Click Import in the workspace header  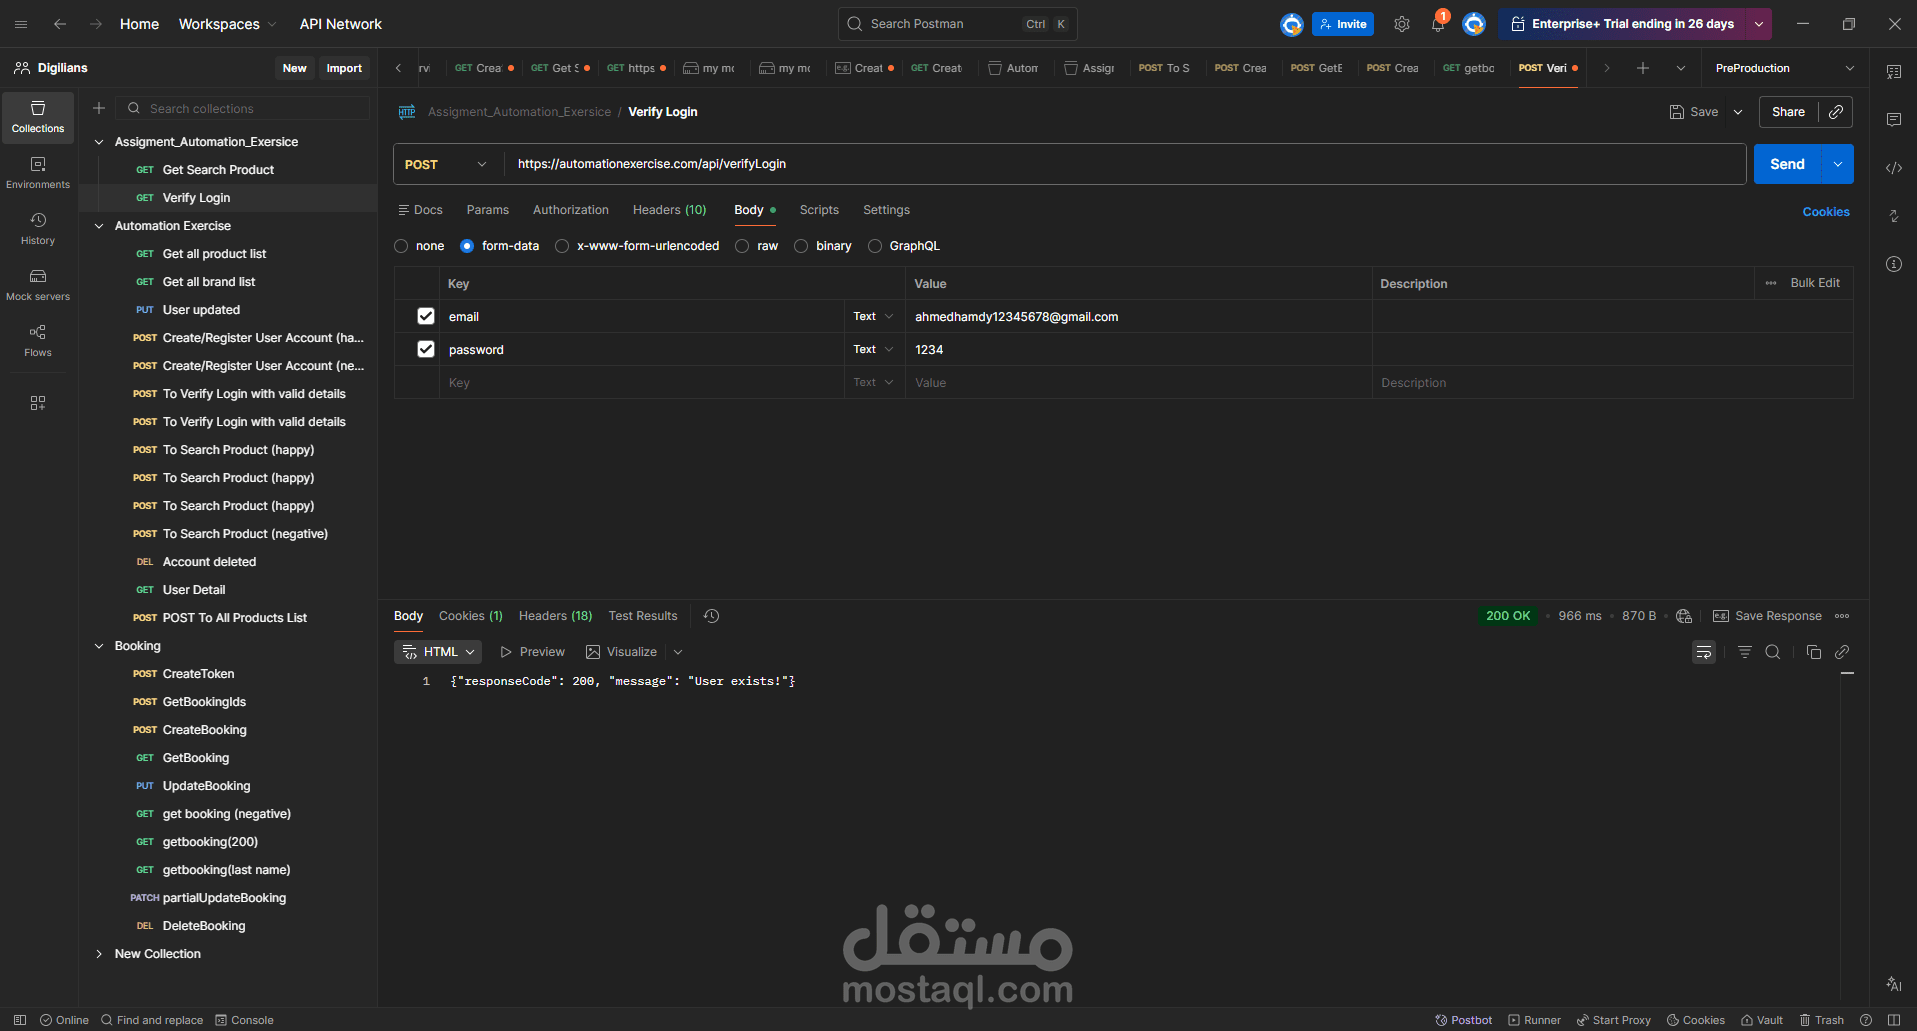coord(344,68)
